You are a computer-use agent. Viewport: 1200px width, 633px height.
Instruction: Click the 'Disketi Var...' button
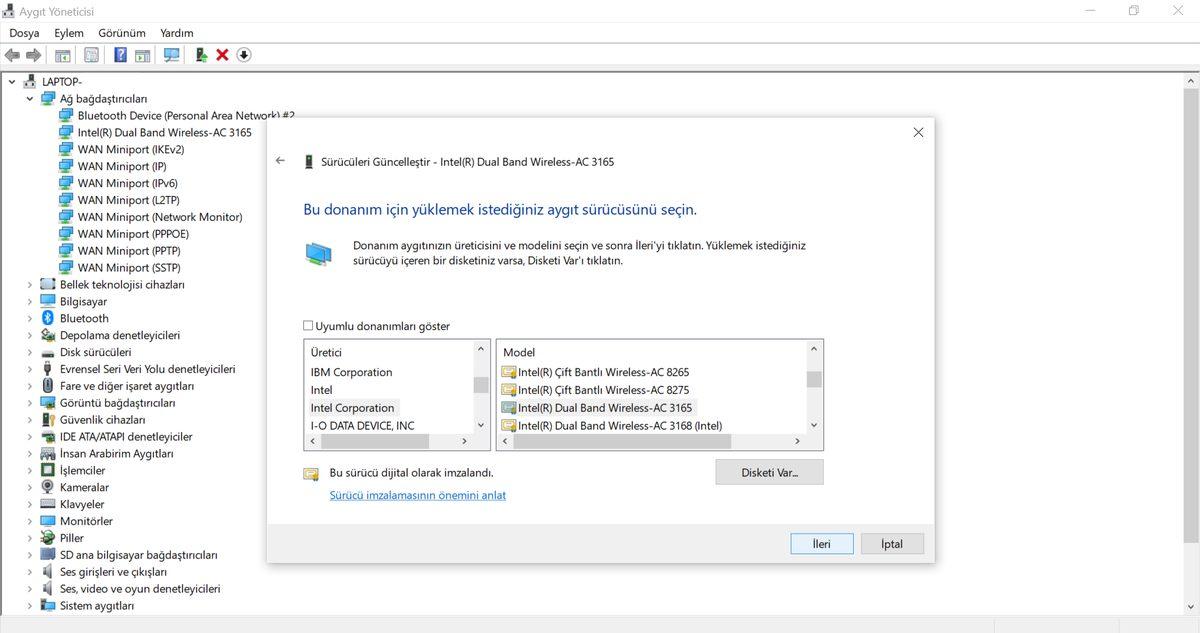pyautogui.click(x=769, y=472)
